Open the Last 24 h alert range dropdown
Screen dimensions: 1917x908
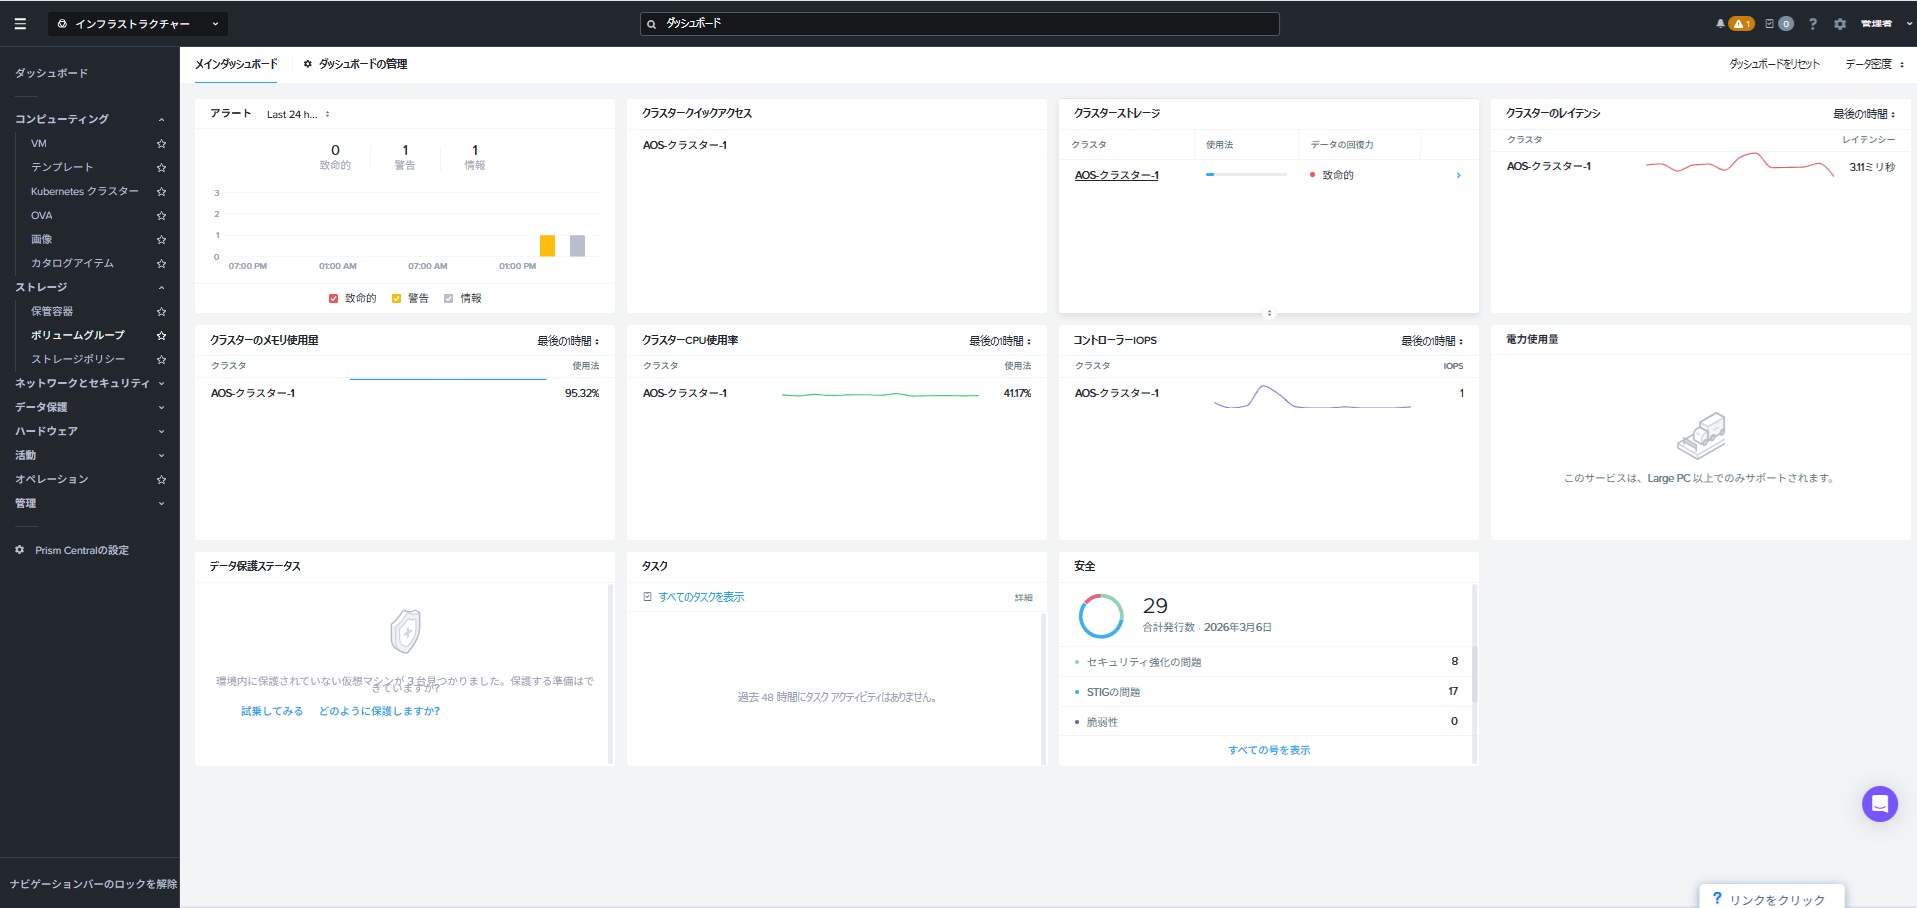[x=297, y=115]
